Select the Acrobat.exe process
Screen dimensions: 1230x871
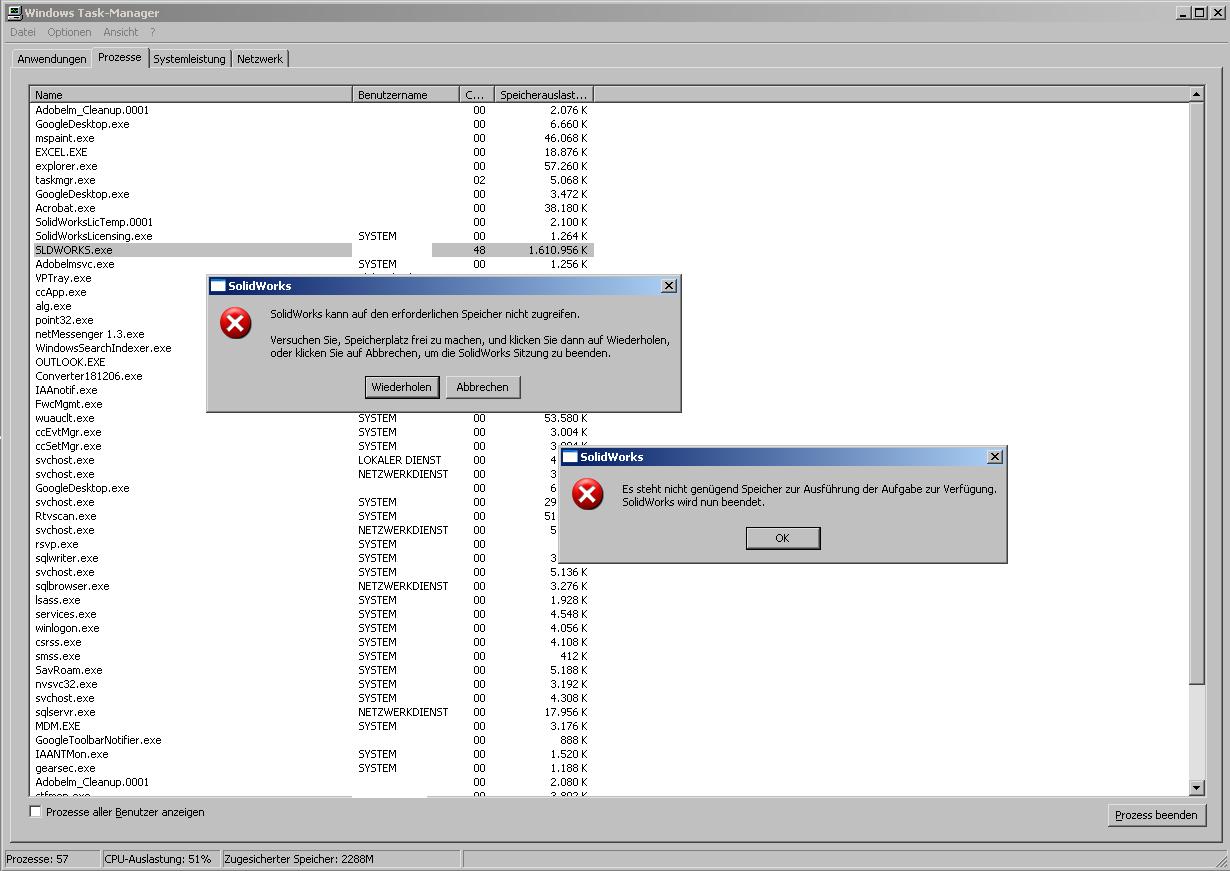[65, 208]
